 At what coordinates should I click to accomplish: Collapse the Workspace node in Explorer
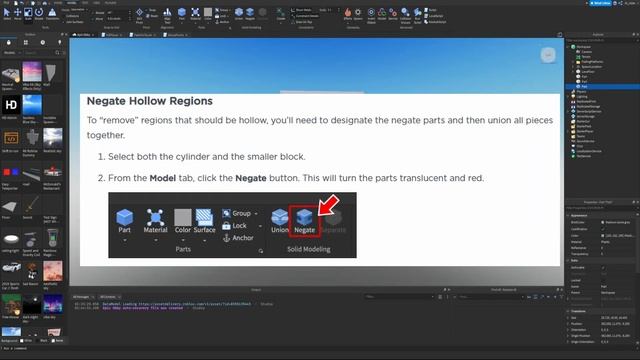point(567,47)
